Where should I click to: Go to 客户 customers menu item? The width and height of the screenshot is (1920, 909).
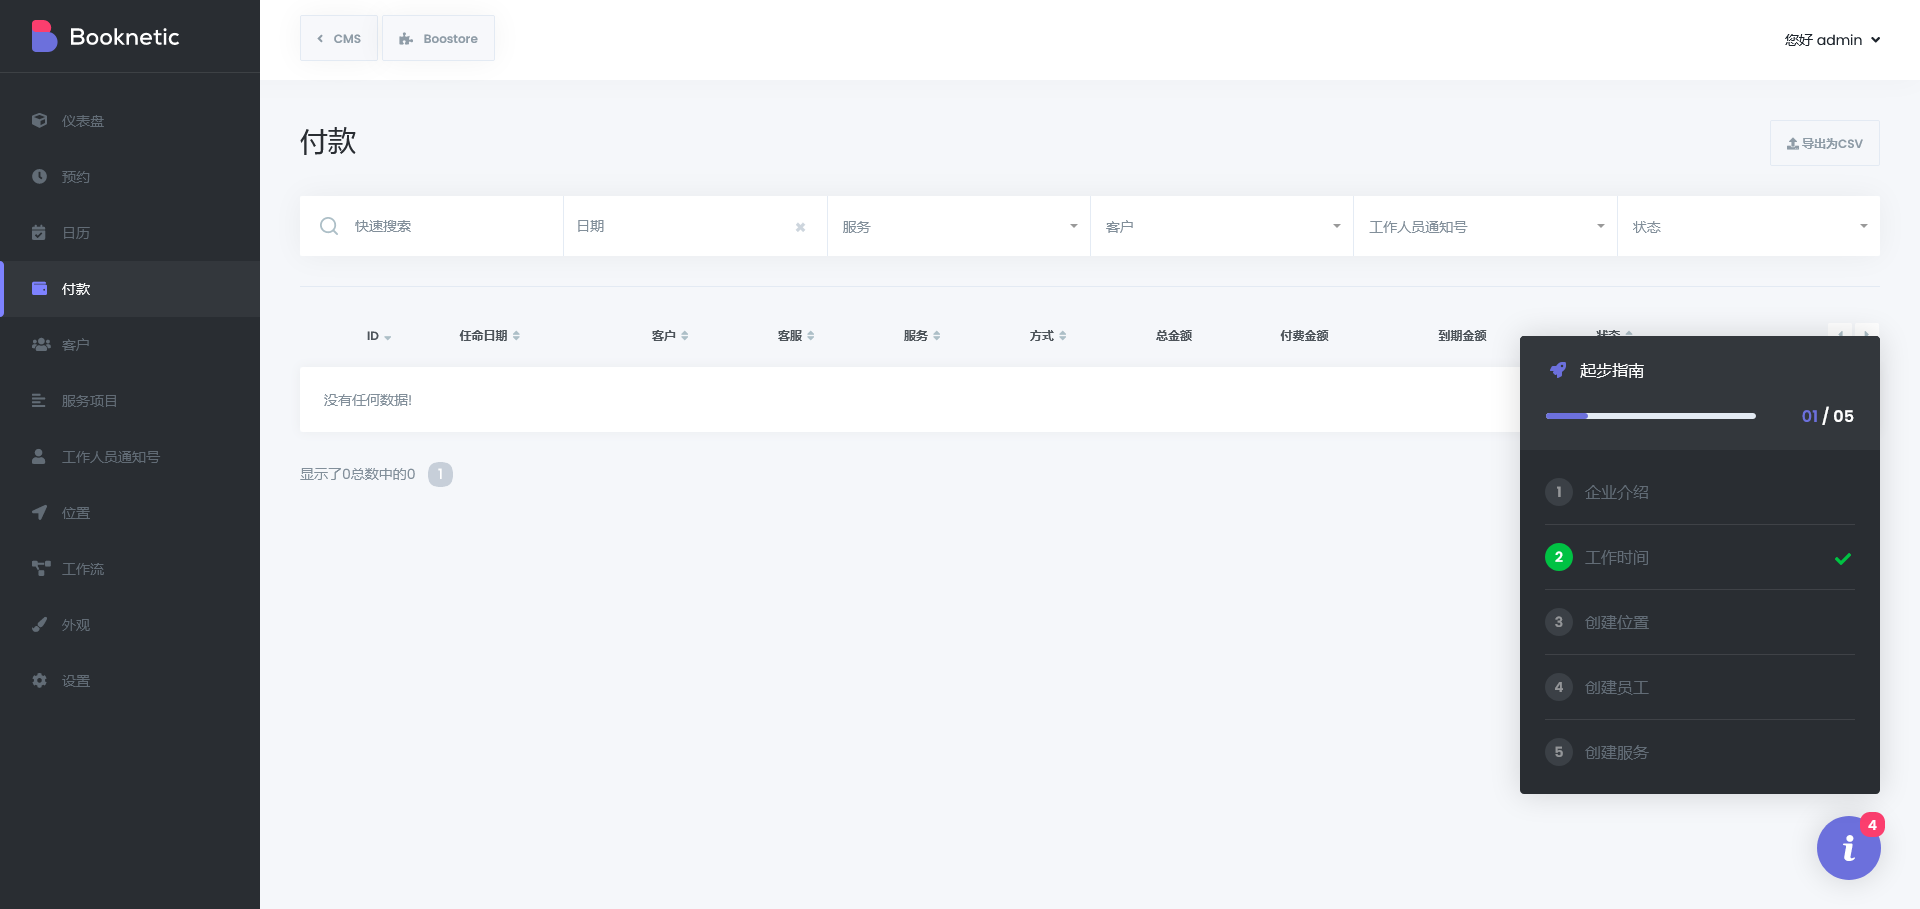pyautogui.click(x=75, y=344)
